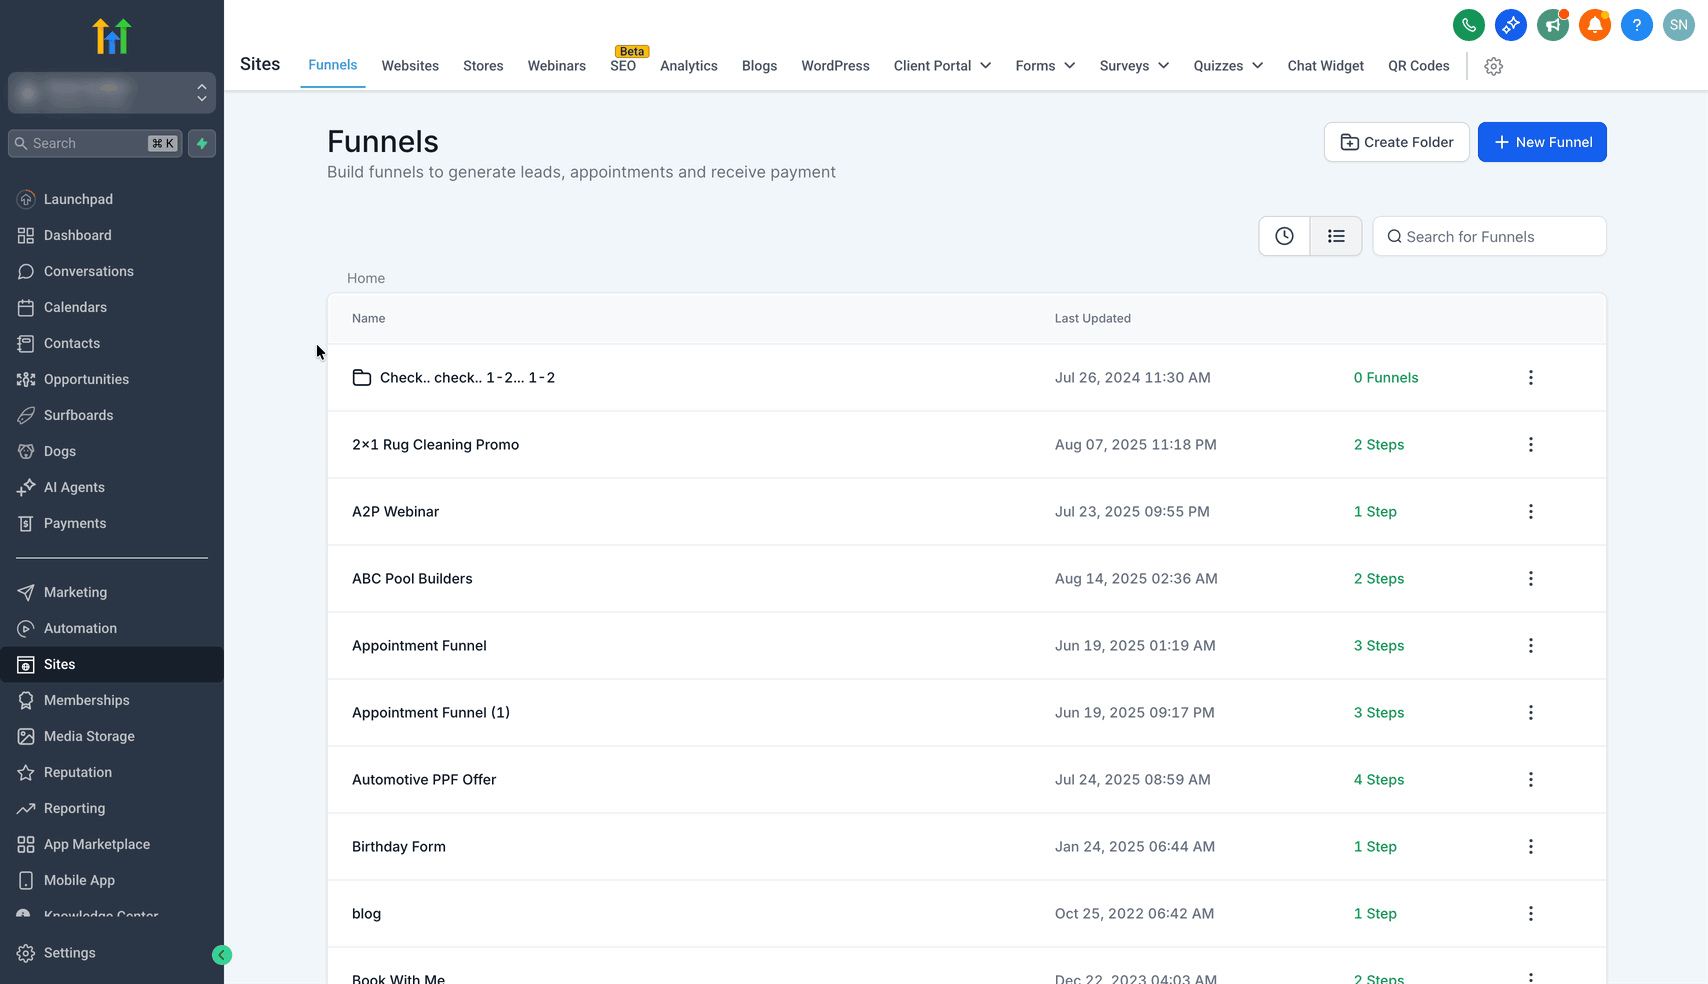Open Sites settings gear icon

coord(1493,66)
